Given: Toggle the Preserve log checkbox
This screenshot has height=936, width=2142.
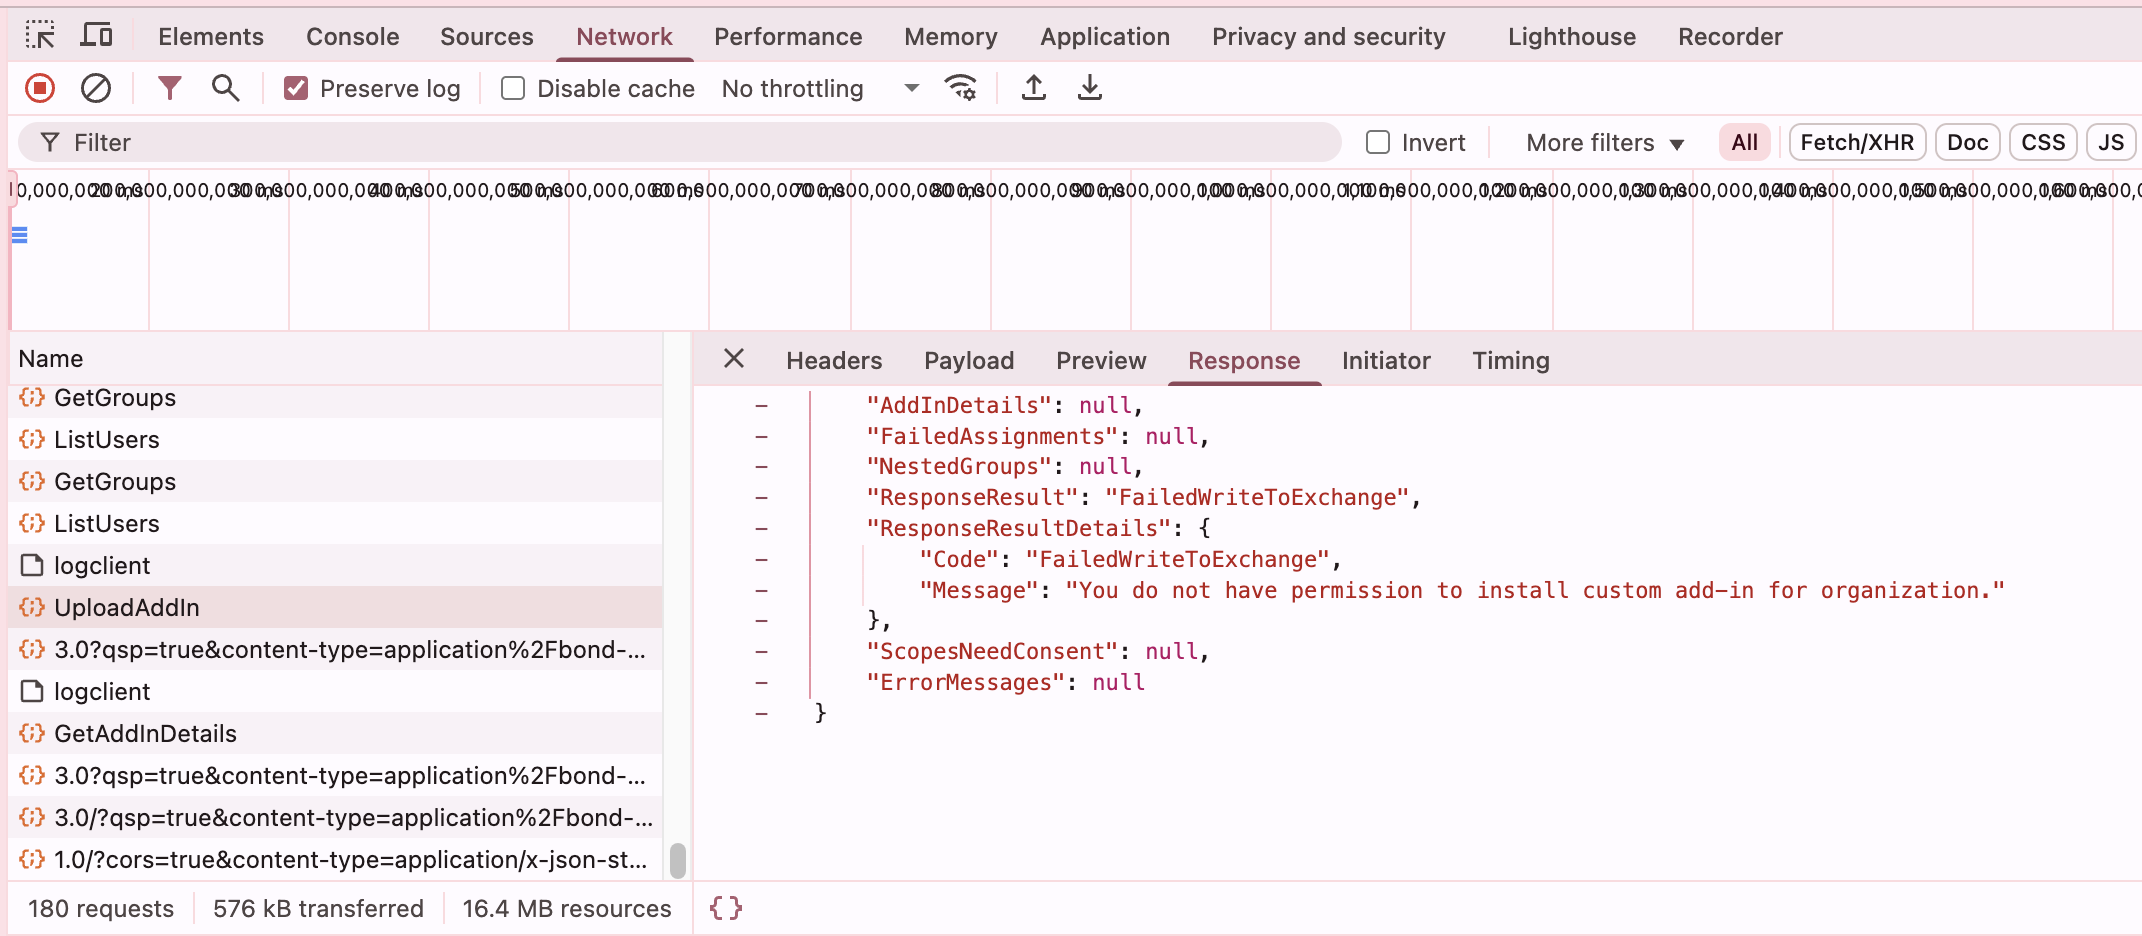Looking at the screenshot, I should click(296, 88).
